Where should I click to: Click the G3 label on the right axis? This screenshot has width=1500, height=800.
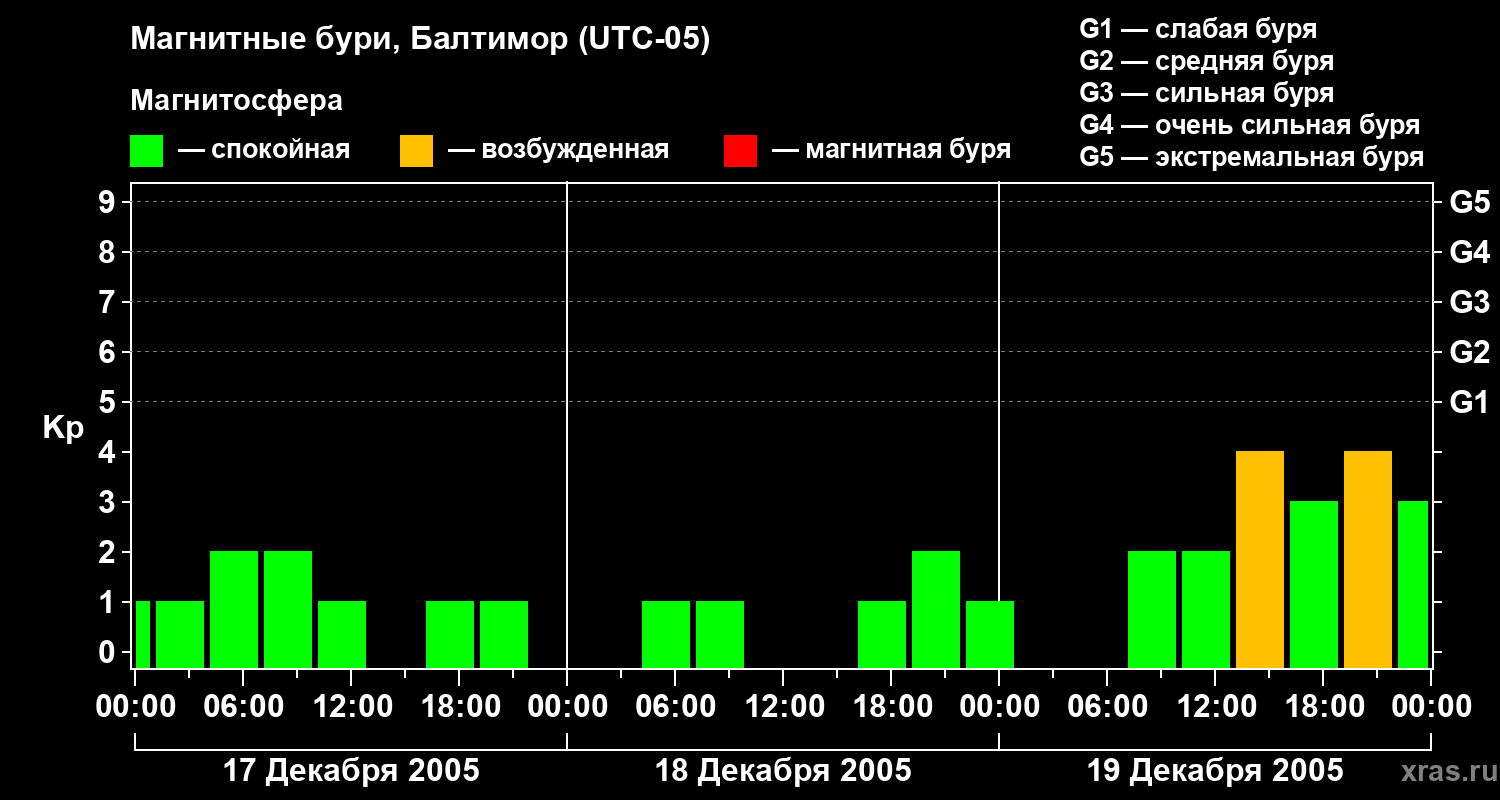[1469, 302]
